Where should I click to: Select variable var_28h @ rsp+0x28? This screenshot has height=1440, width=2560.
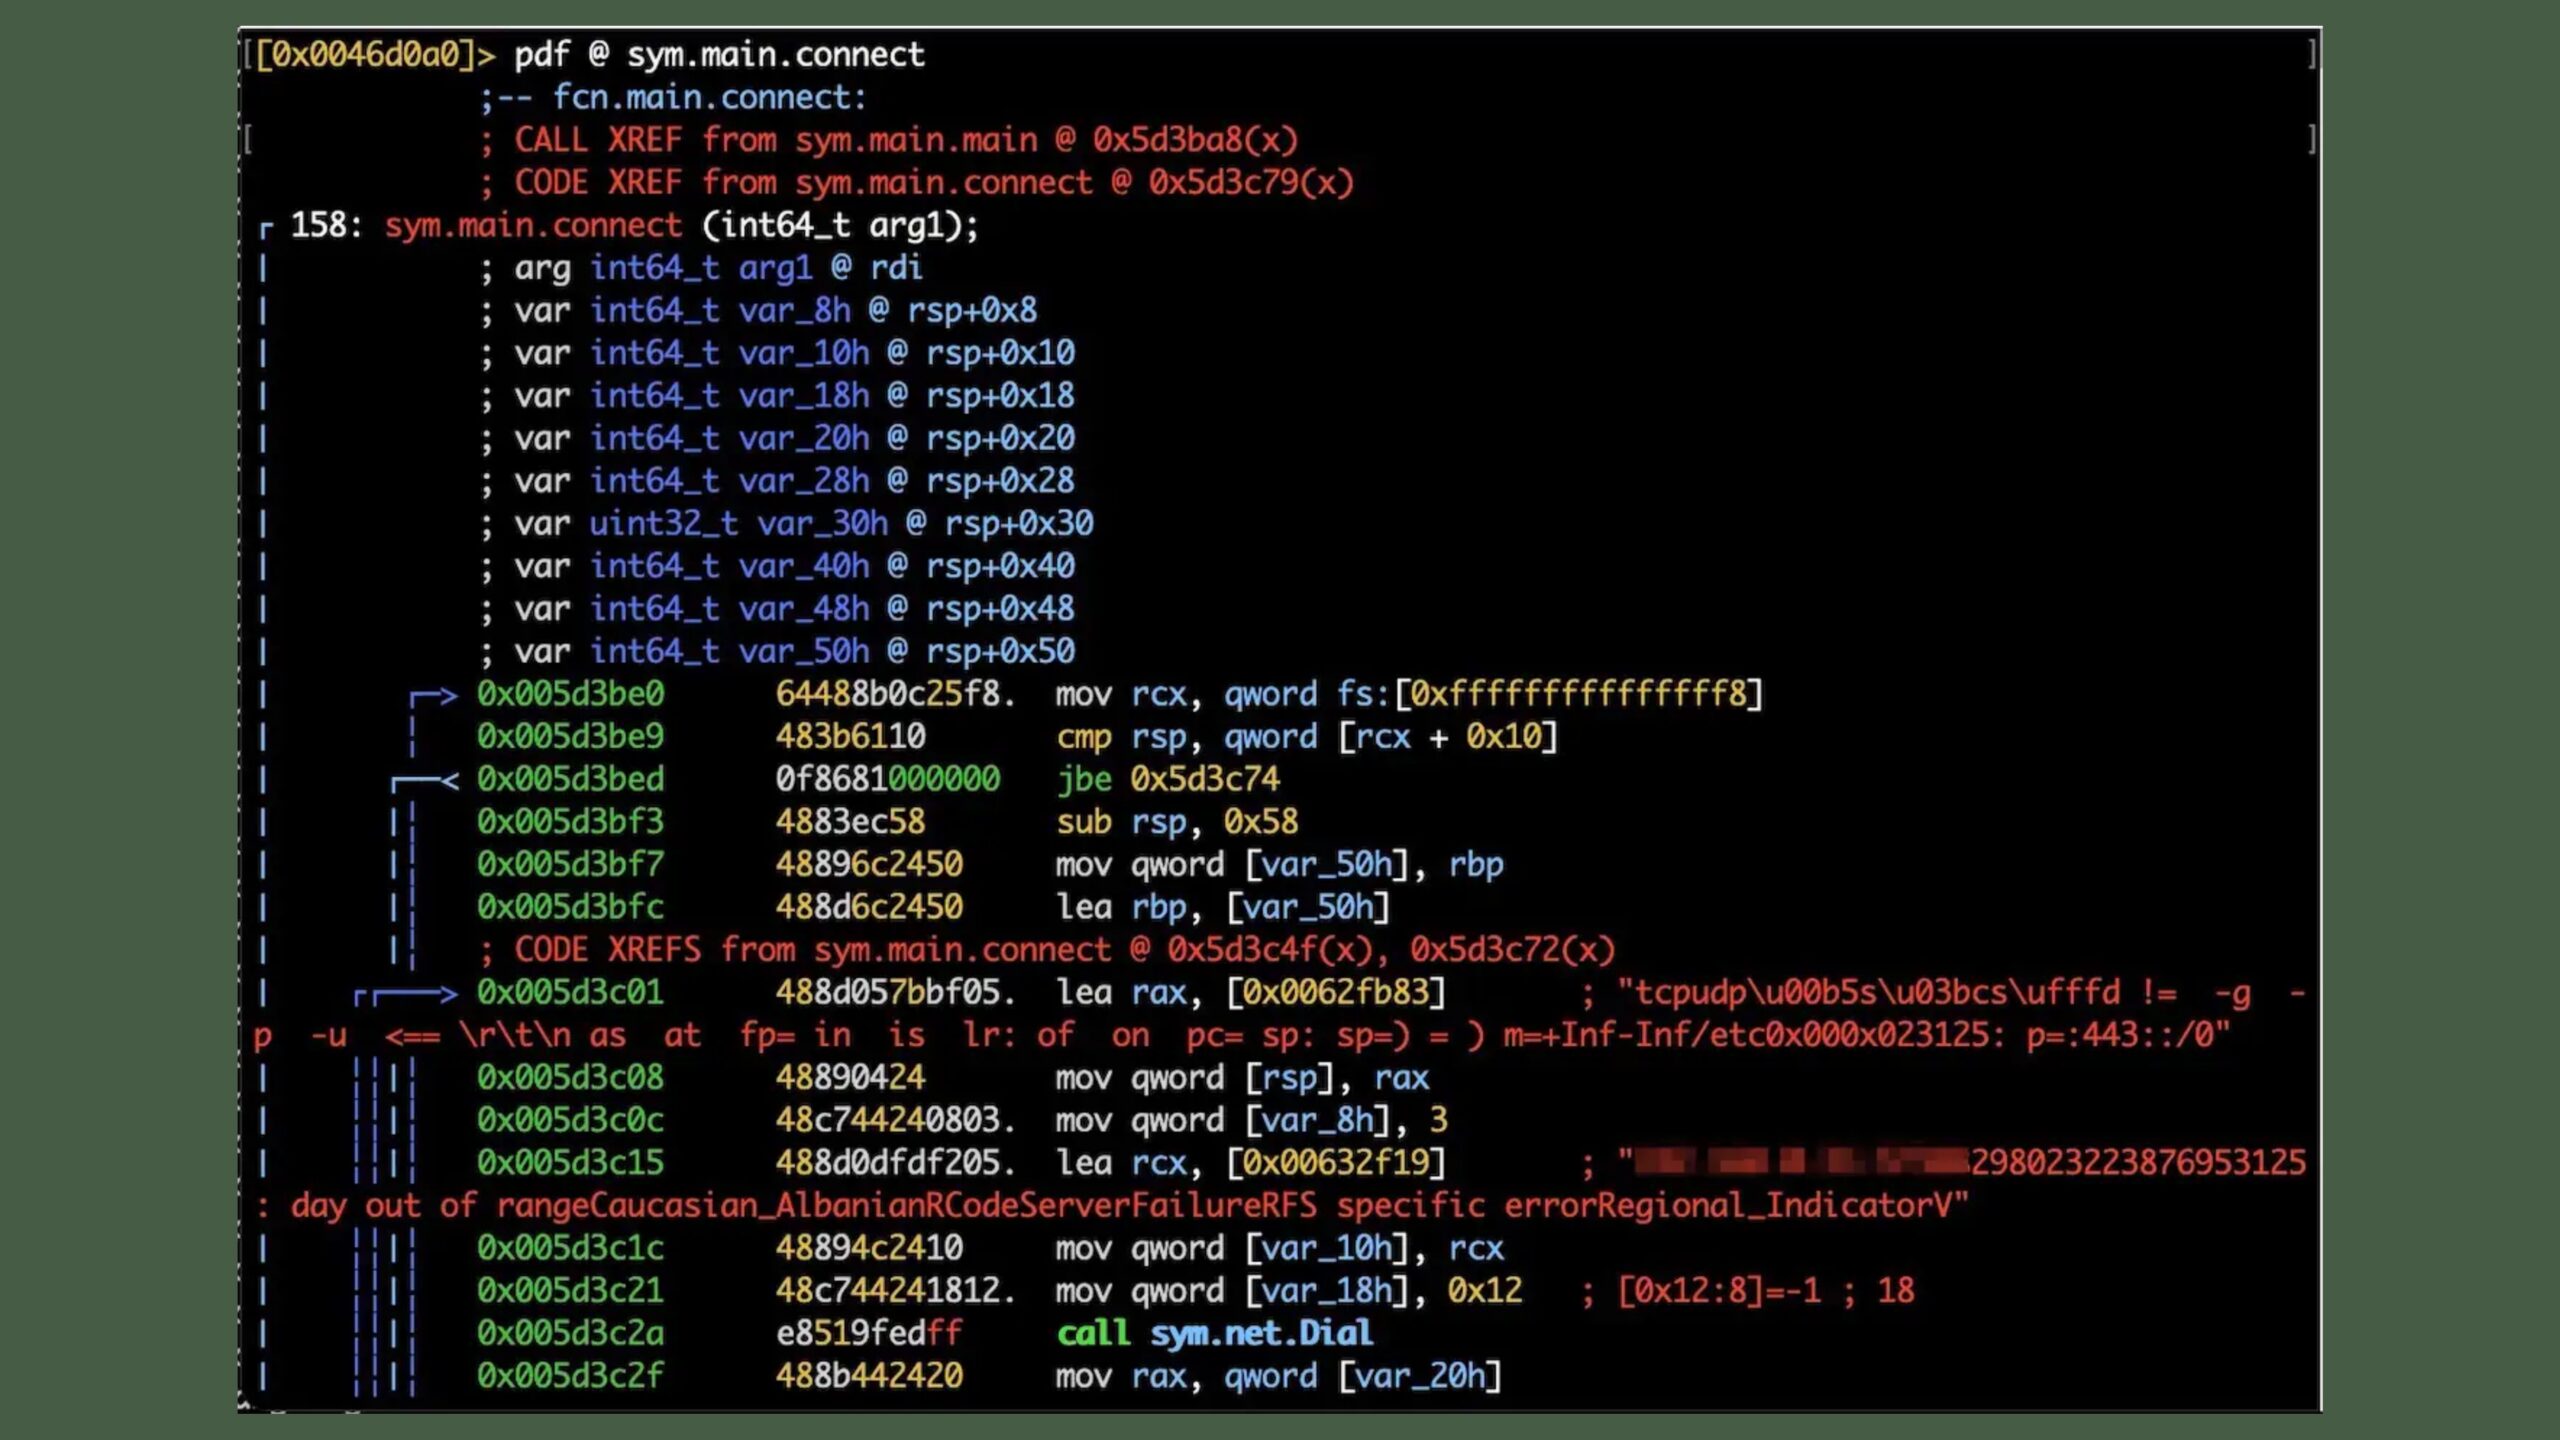(906, 481)
